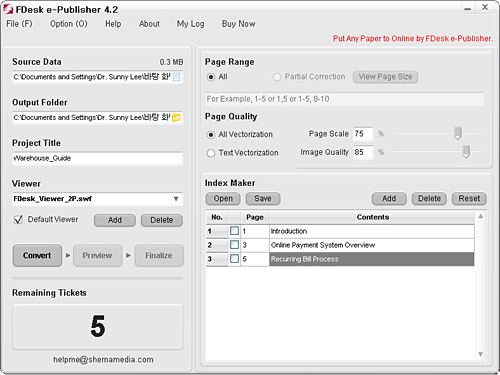Open output folder browse icon
The width and height of the screenshot is (500, 375).
177,118
